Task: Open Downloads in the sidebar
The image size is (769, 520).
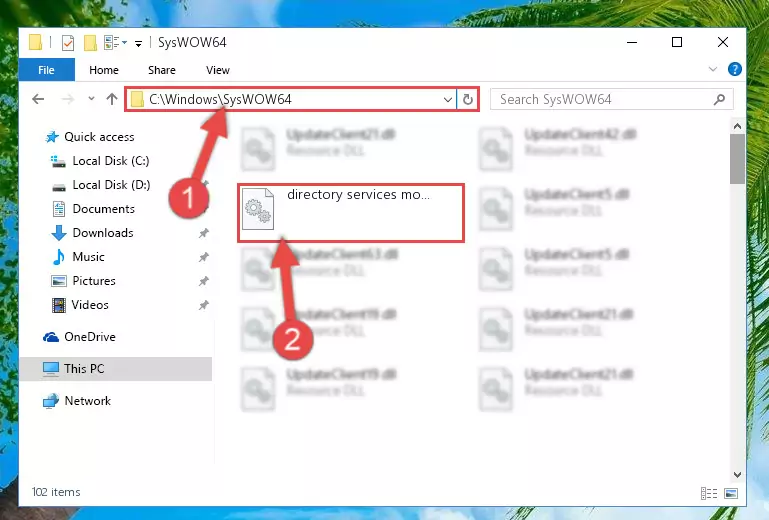Action: (x=103, y=233)
